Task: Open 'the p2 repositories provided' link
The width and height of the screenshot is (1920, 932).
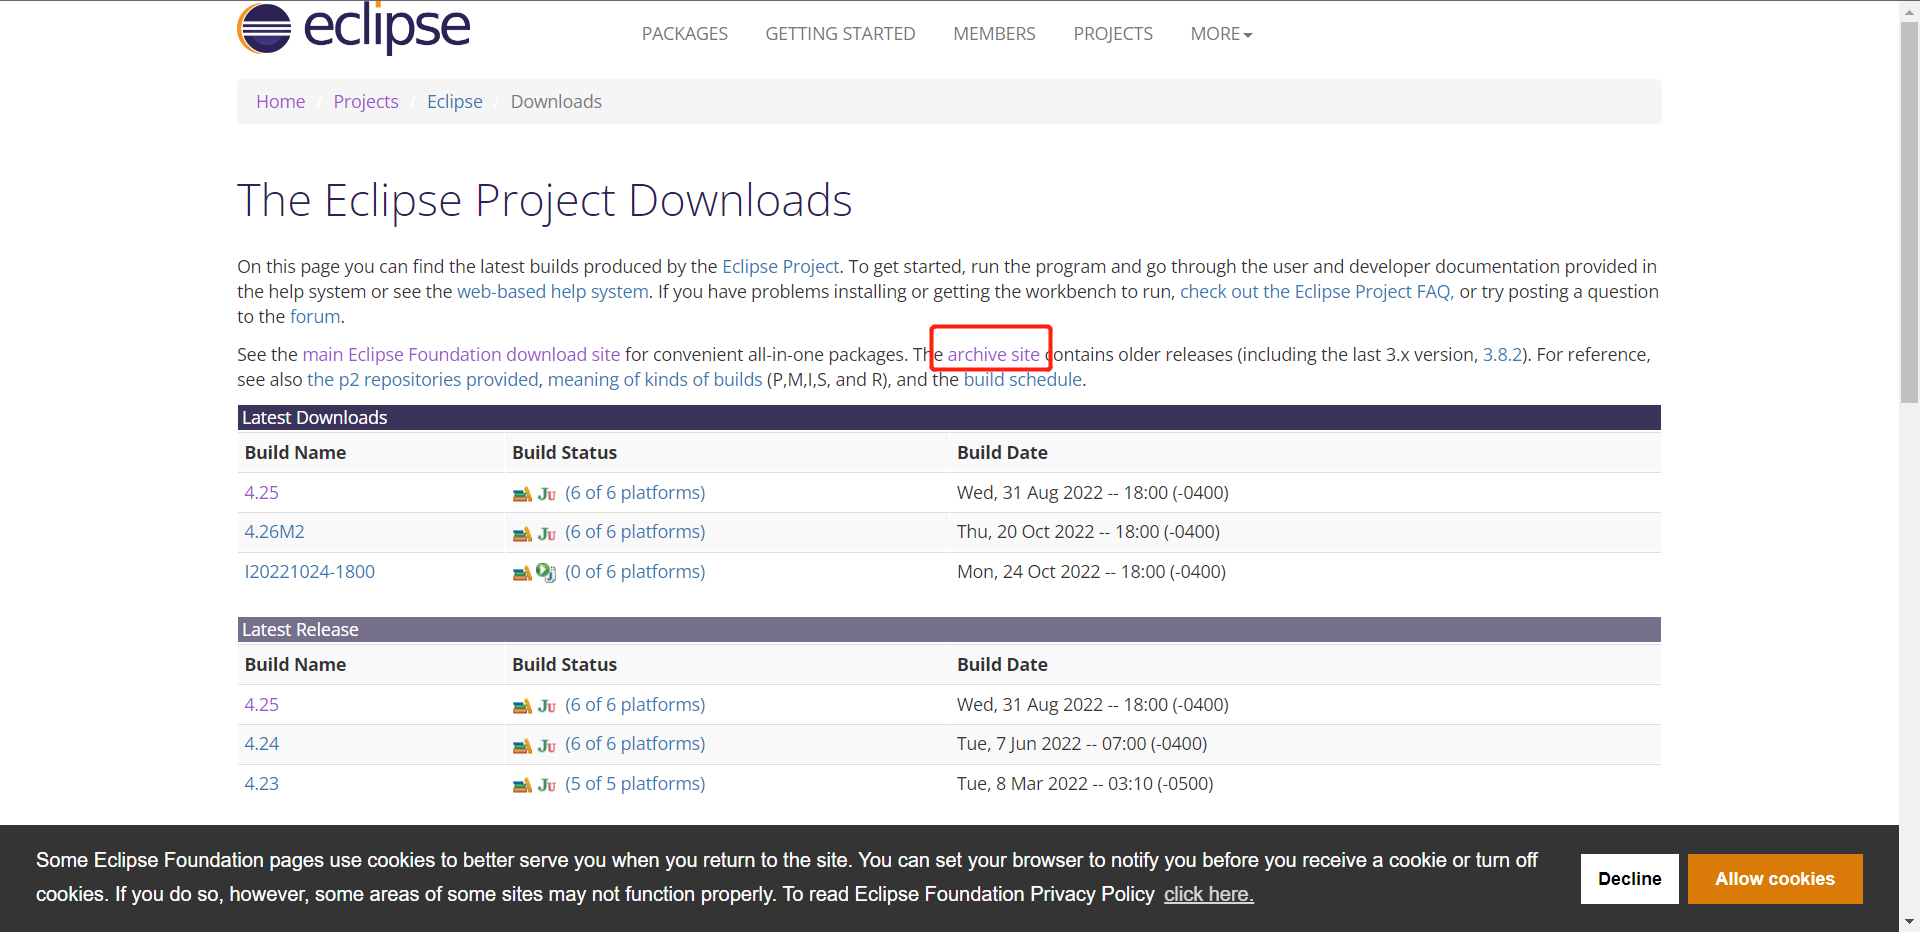Action: (423, 380)
